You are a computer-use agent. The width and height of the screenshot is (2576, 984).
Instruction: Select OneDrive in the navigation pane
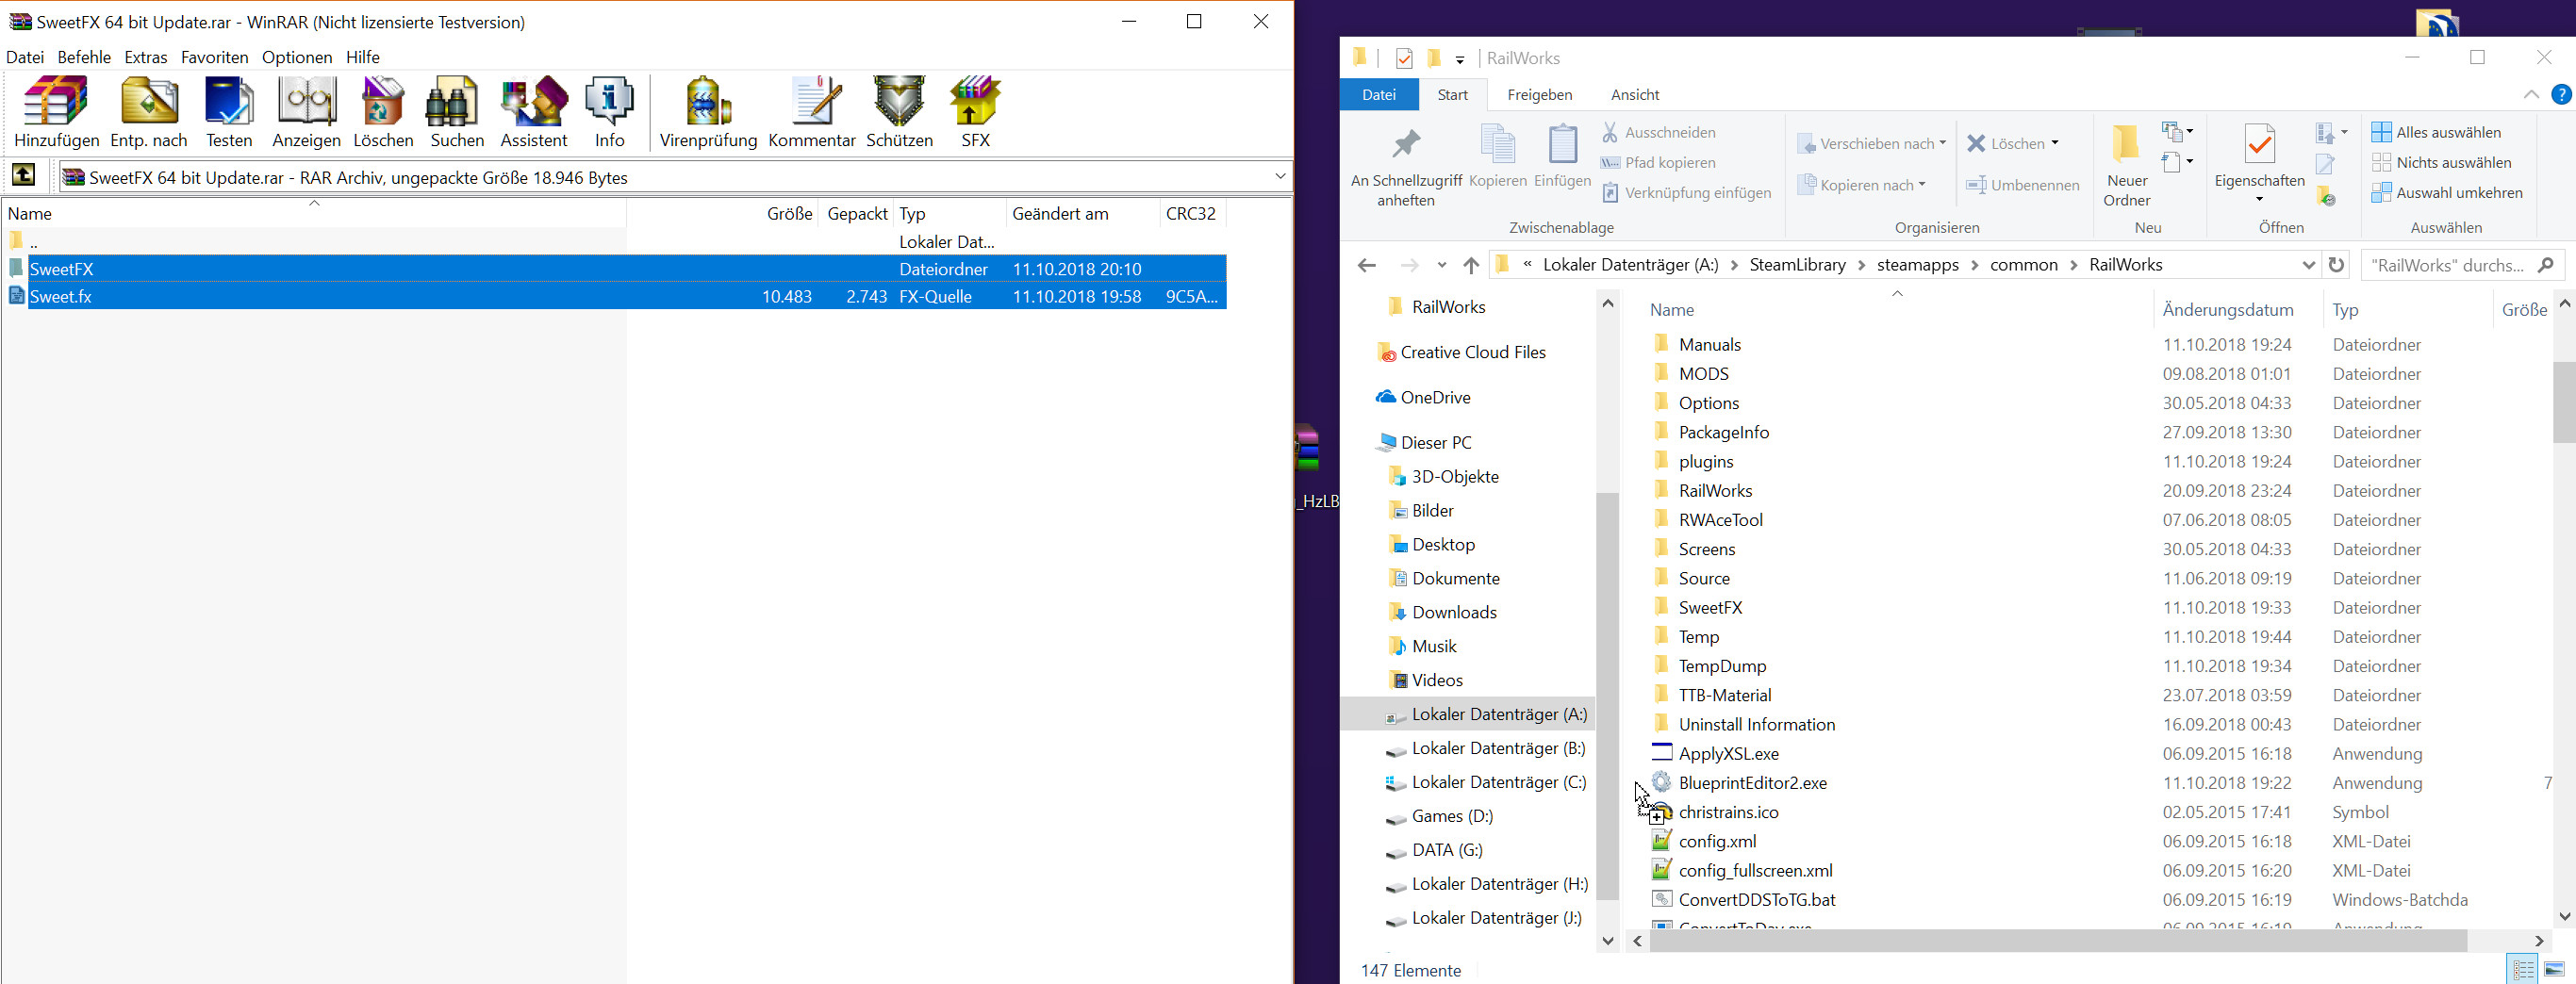point(1423,397)
